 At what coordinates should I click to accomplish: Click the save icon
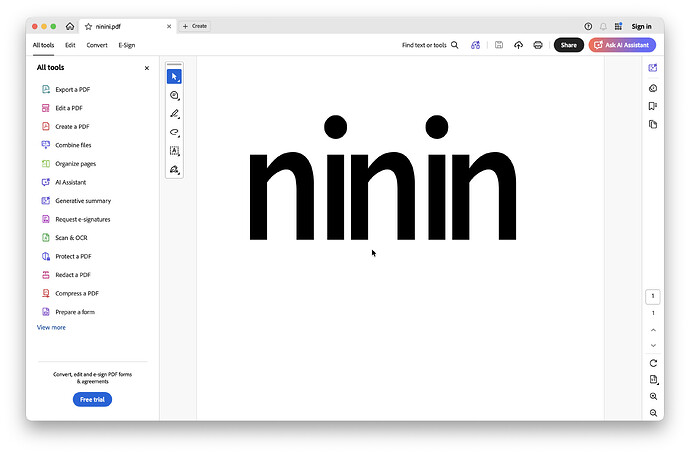(499, 45)
